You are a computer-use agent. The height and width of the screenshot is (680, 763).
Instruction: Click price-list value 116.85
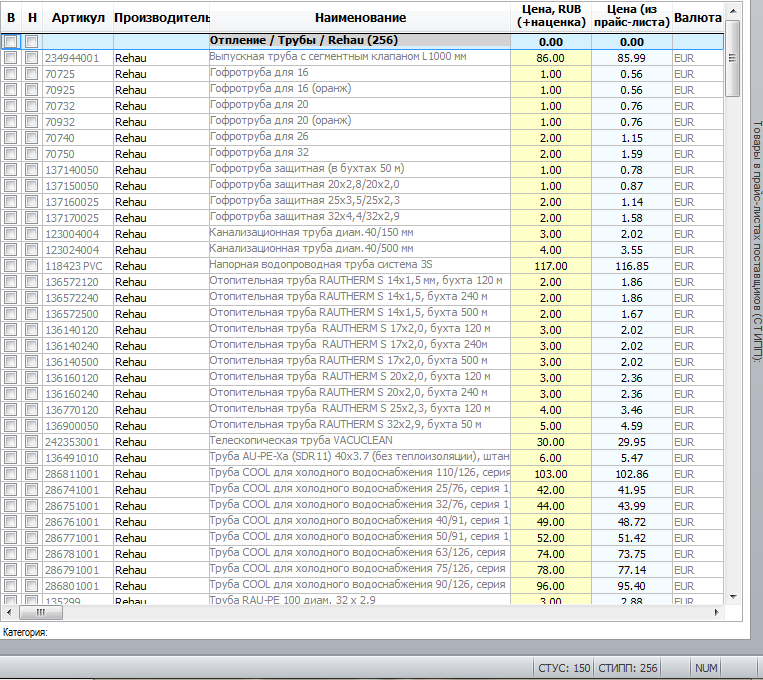pos(632,266)
